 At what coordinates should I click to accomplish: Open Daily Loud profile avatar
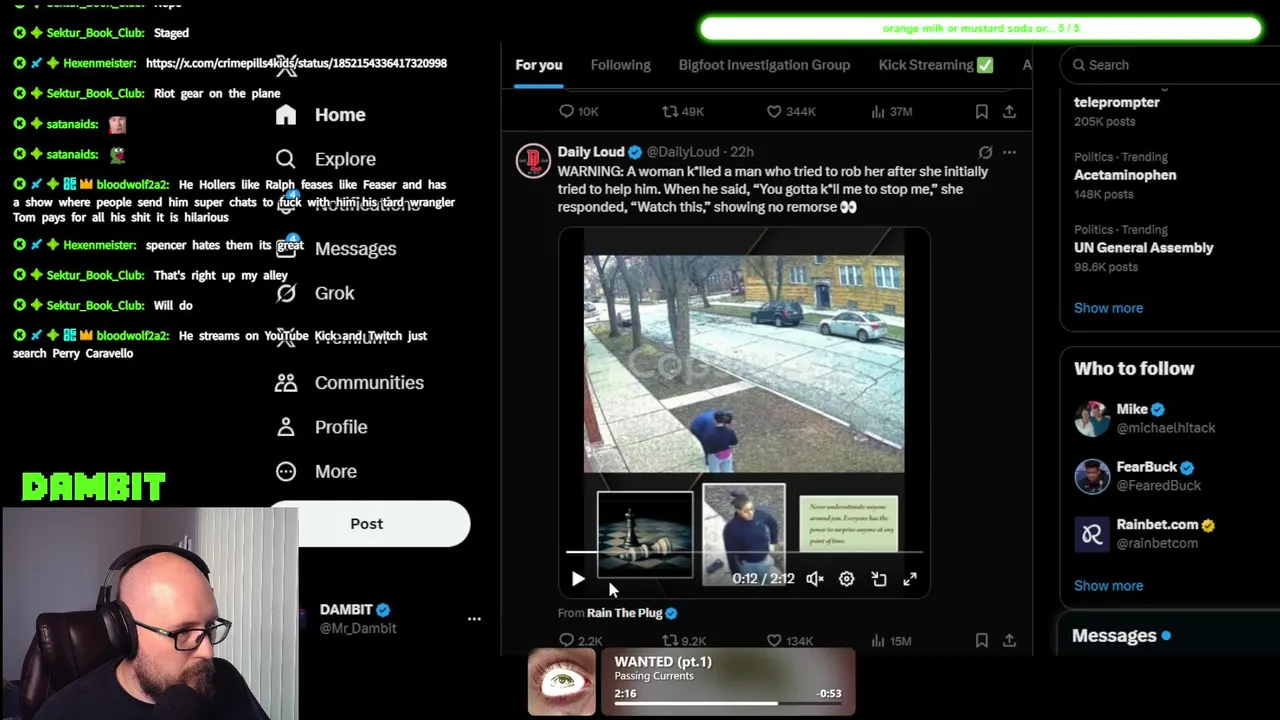(x=533, y=161)
